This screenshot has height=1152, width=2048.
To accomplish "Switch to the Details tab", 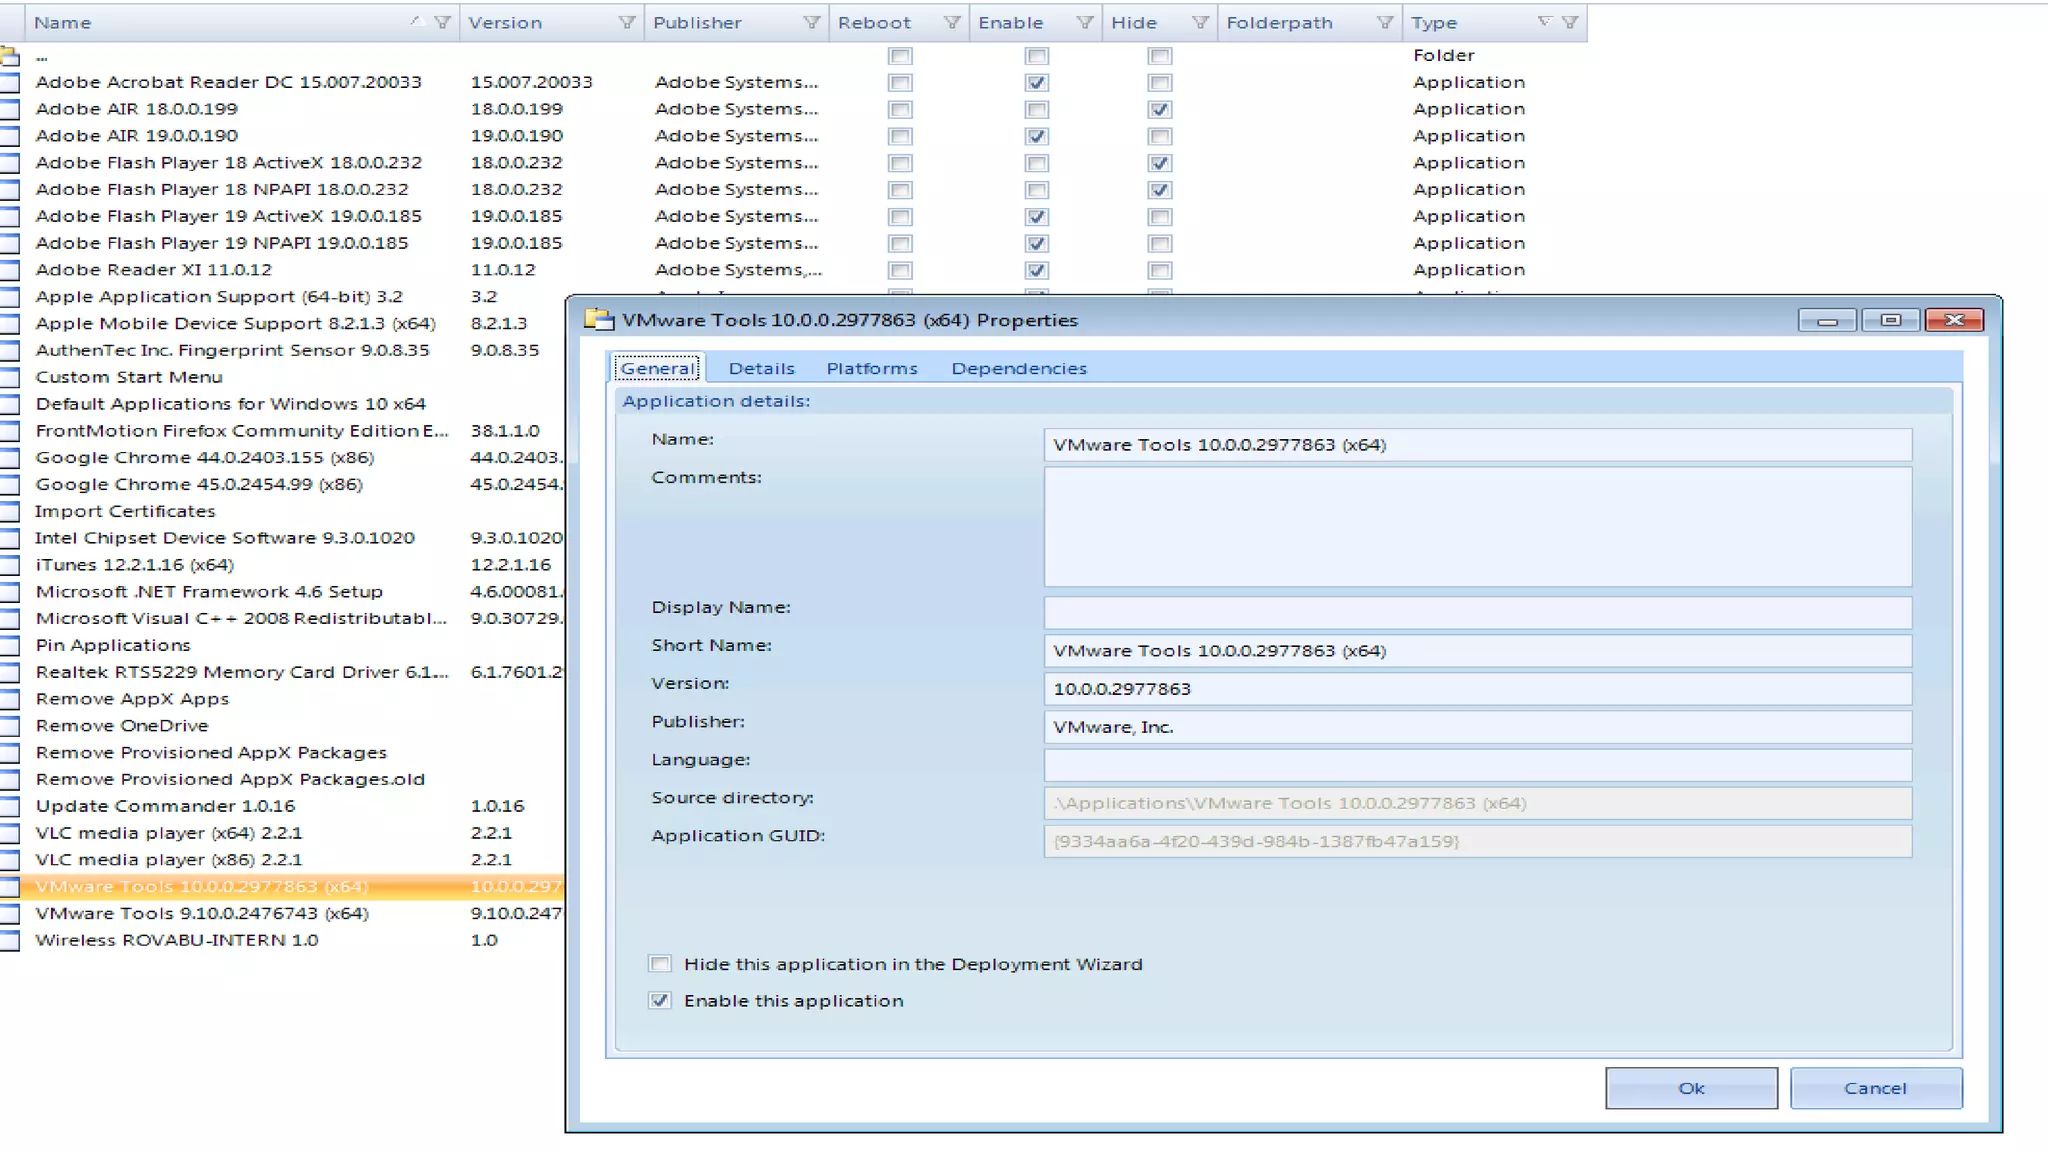I will click(761, 369).
